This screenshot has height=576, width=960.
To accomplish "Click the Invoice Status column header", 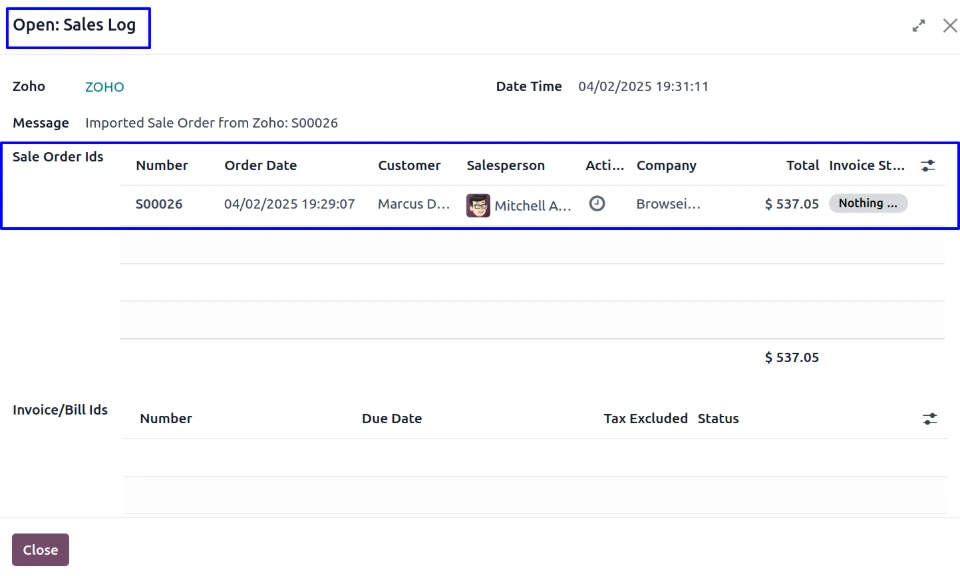I will click(x=866, y=166).
